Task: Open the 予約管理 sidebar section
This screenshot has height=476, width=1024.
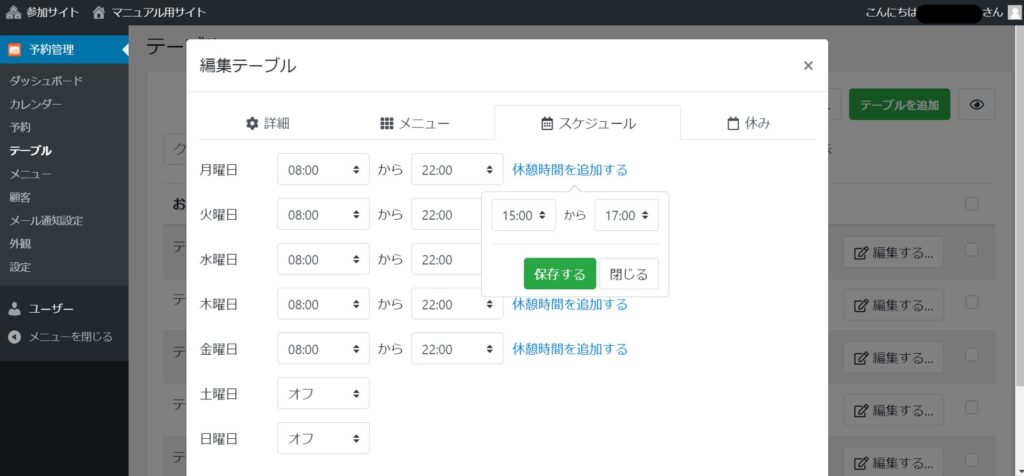Action: tap(56, 50)
